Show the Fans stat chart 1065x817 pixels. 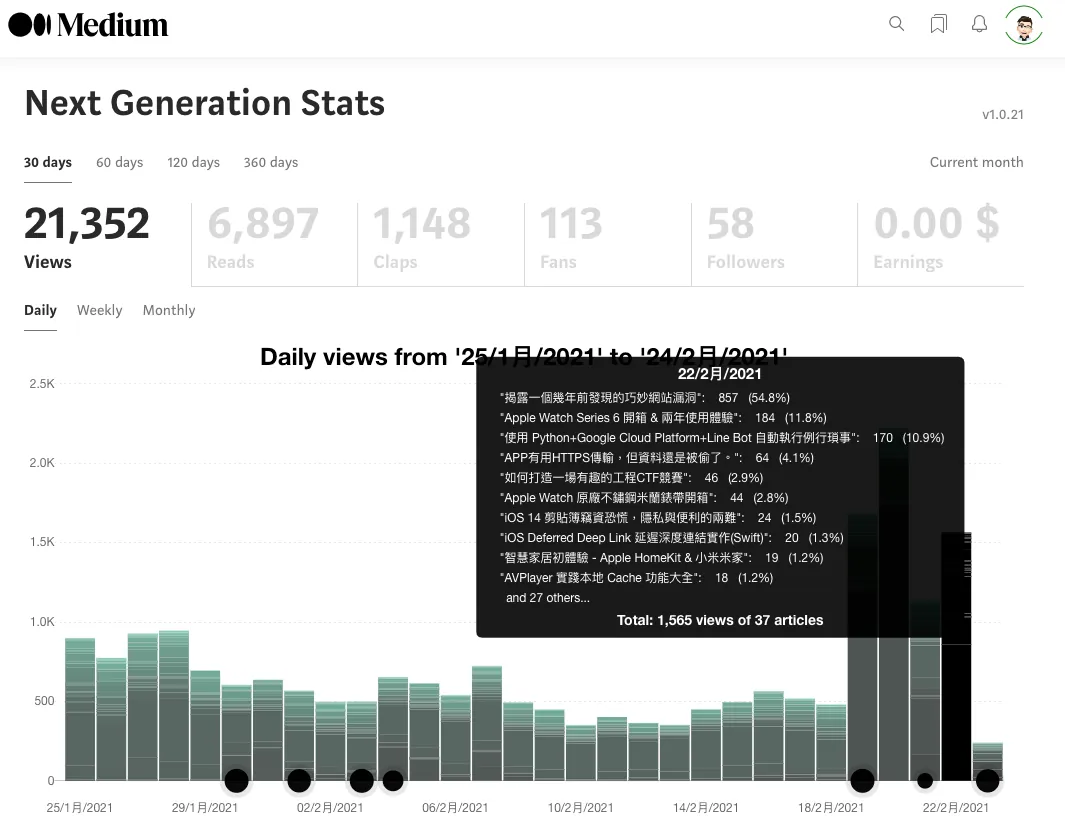571,238
